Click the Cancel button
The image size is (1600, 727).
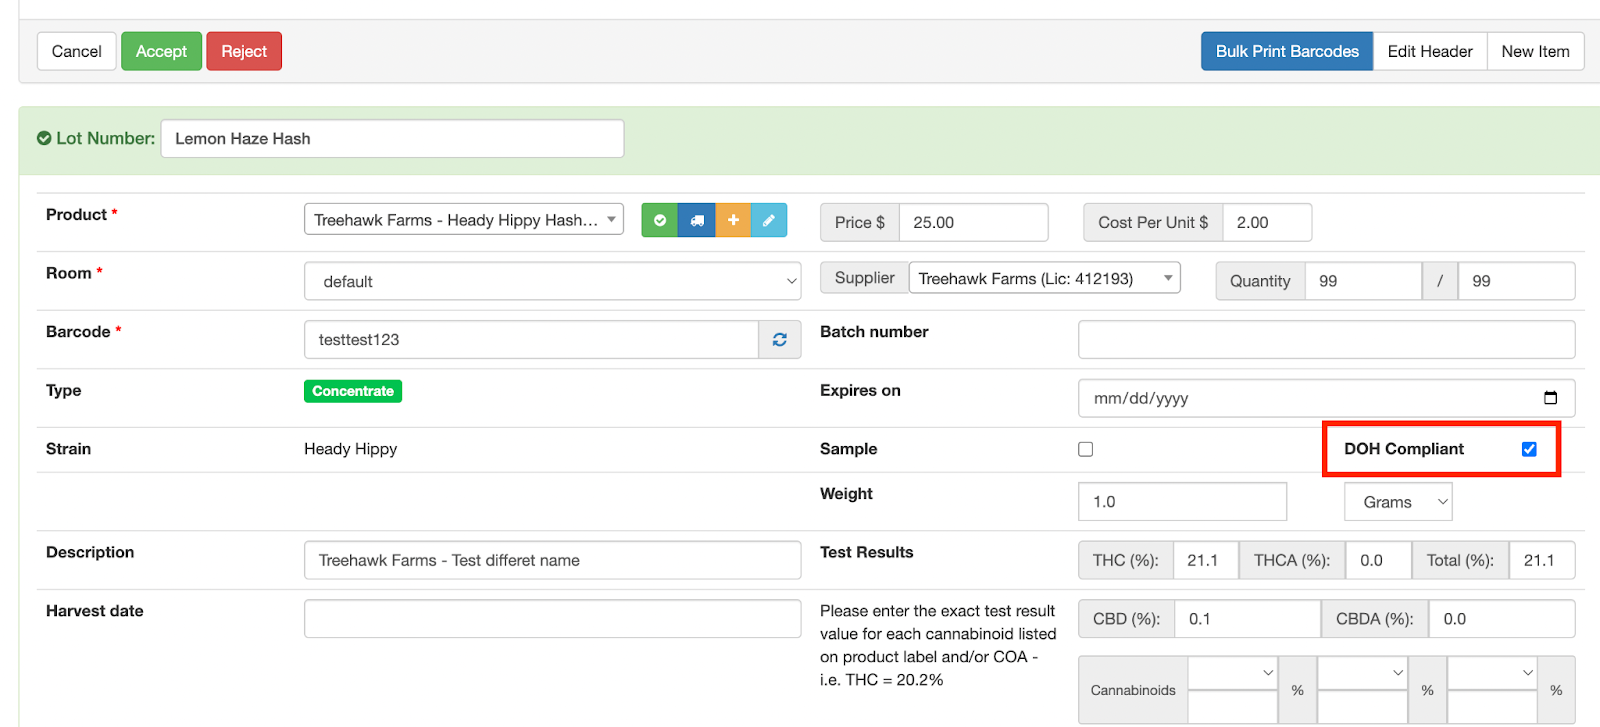77,51
